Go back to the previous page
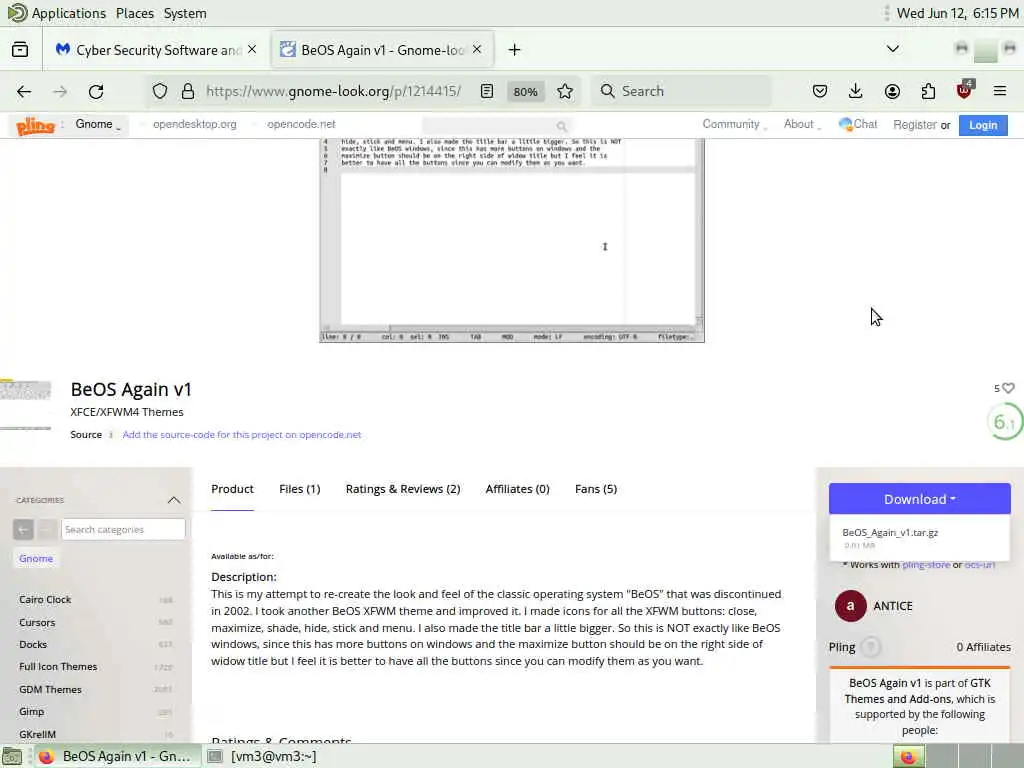The width and height of the screenshot is (1024, 768). (24, 91)
